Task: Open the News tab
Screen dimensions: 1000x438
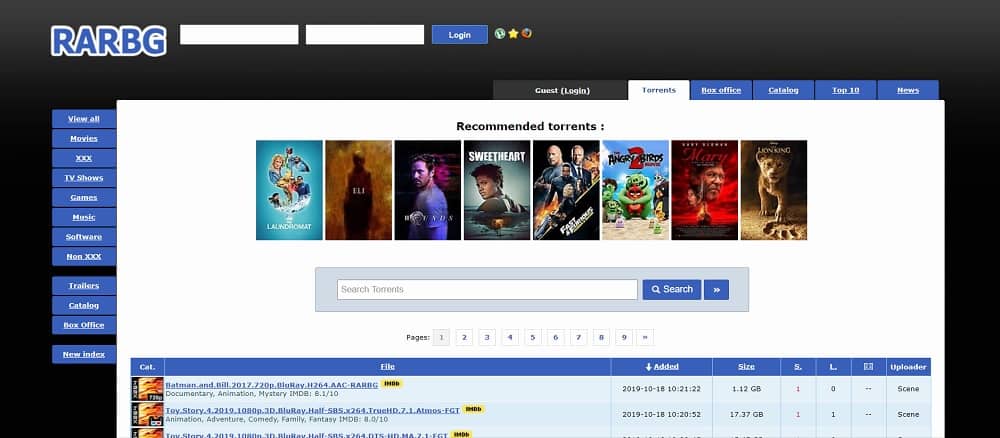Action: point(908,90)
